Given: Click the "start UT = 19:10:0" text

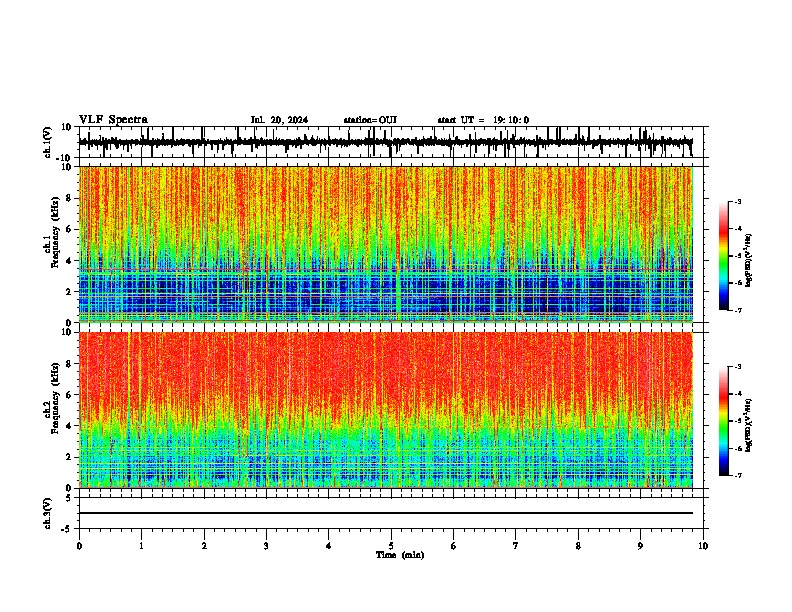Looking at the screenshot, I should [483, 120].
